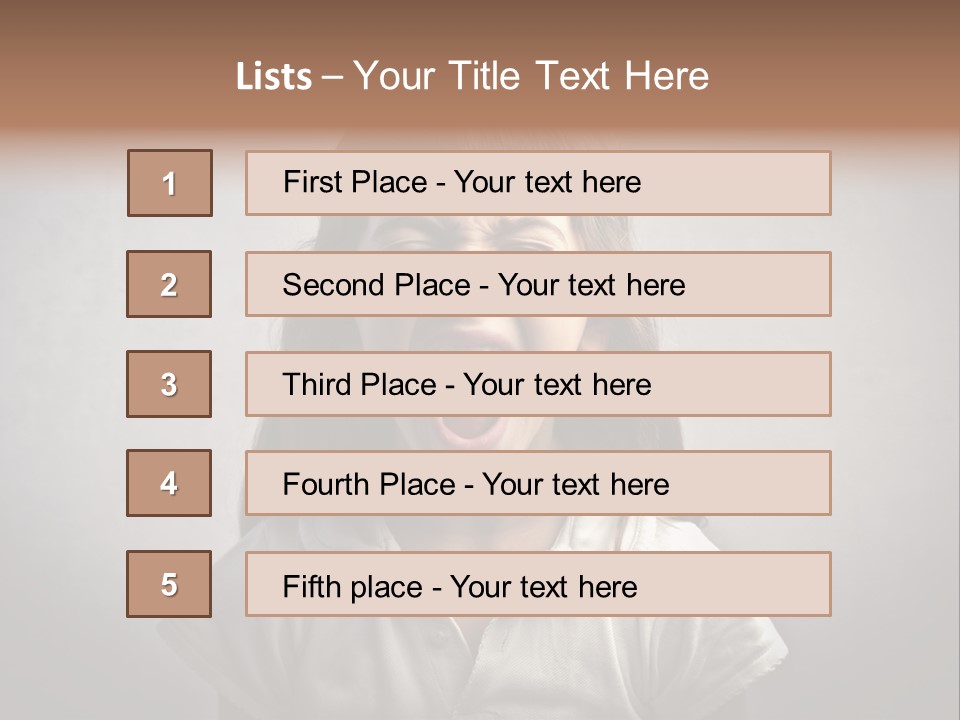Pick the number 4 square

169,483
